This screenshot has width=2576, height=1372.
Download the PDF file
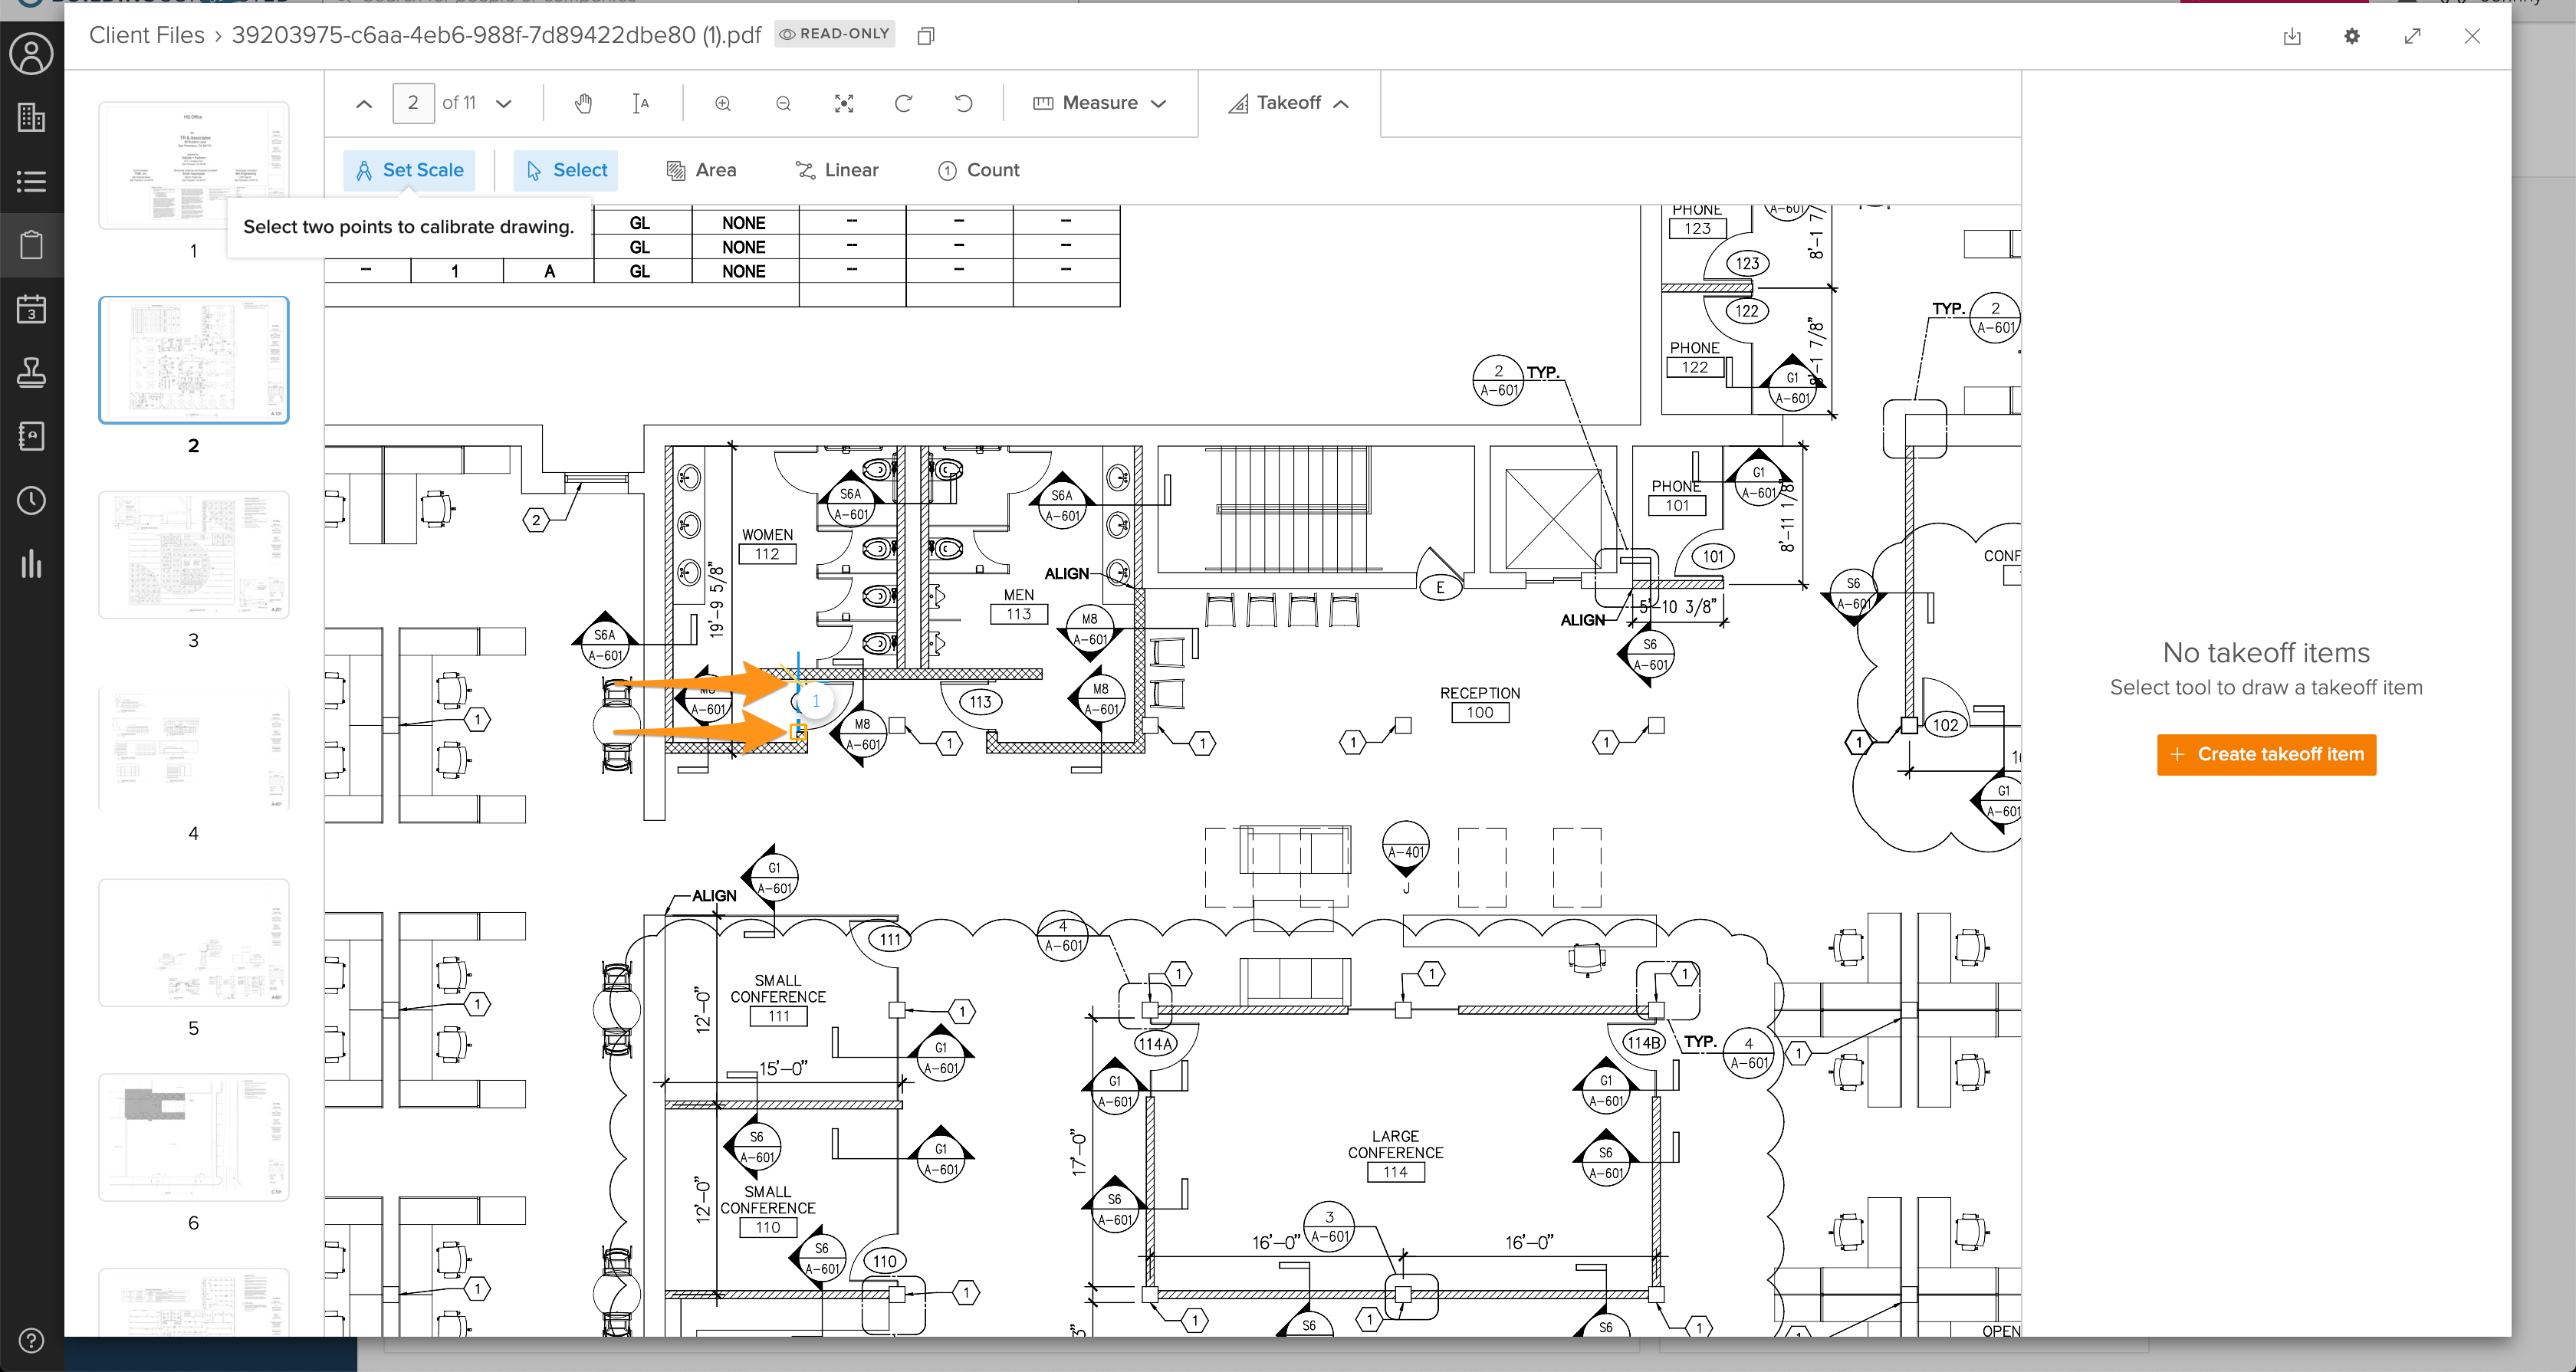point(2292,36)
